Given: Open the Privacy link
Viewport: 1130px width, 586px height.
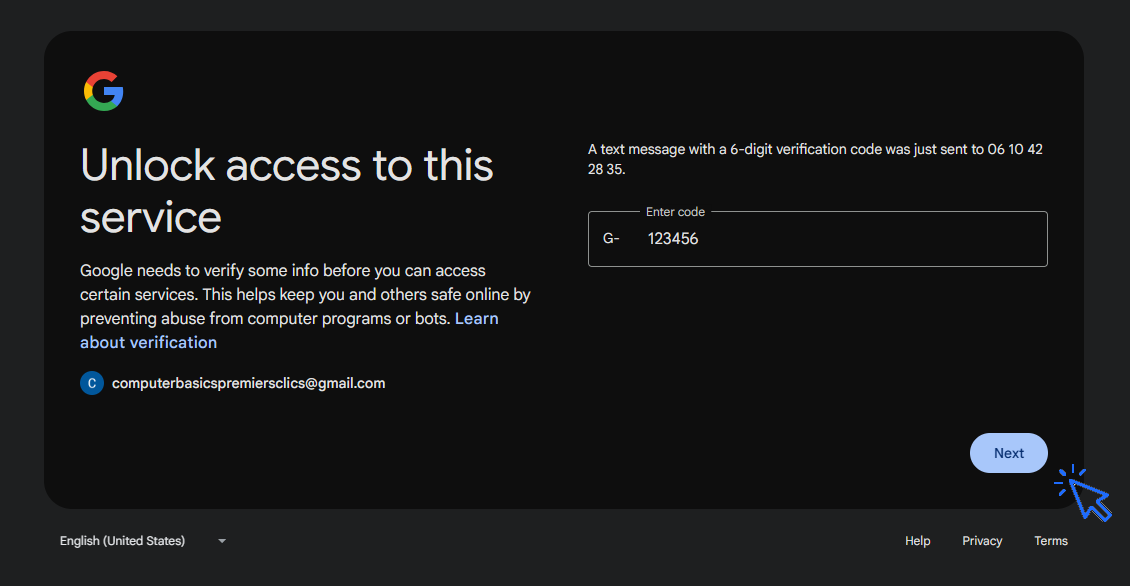Looking at the screenshot, I should (x=982, y=540).
